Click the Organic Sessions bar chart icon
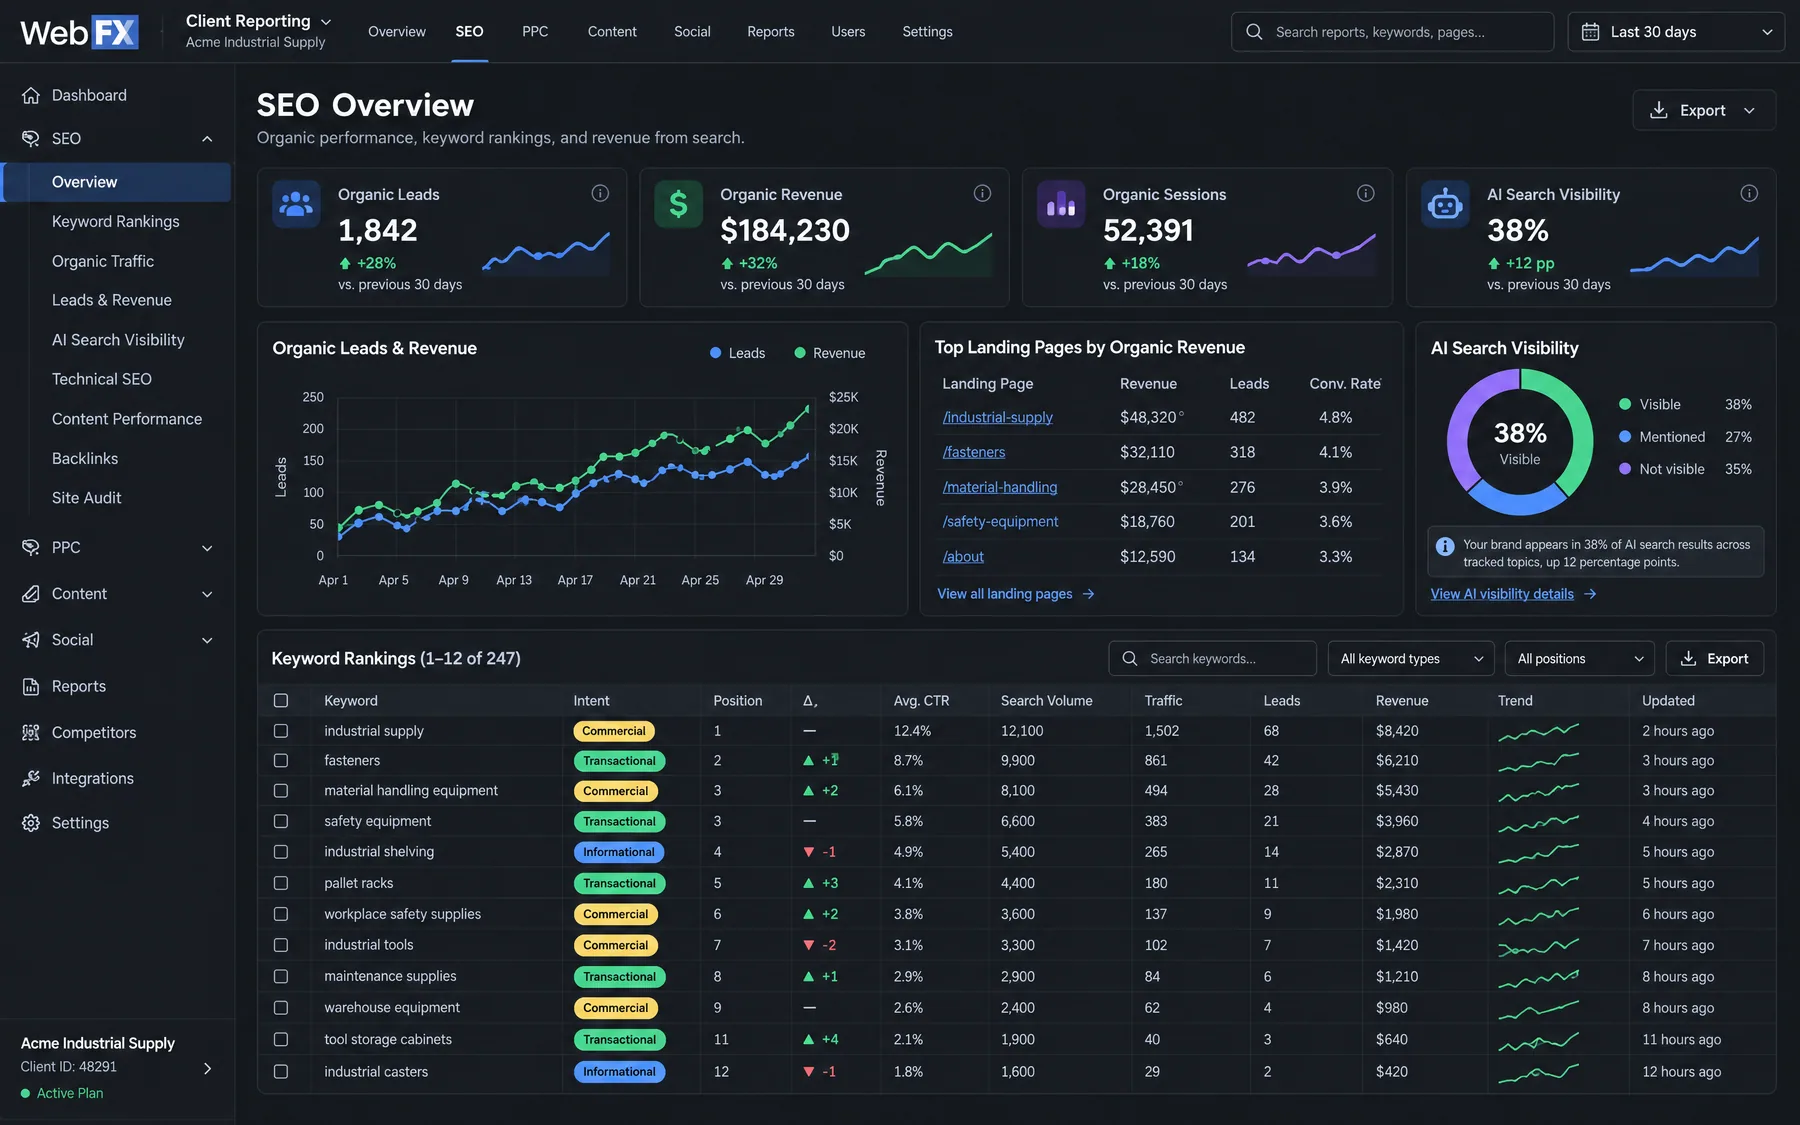 tap(1061, 204)
